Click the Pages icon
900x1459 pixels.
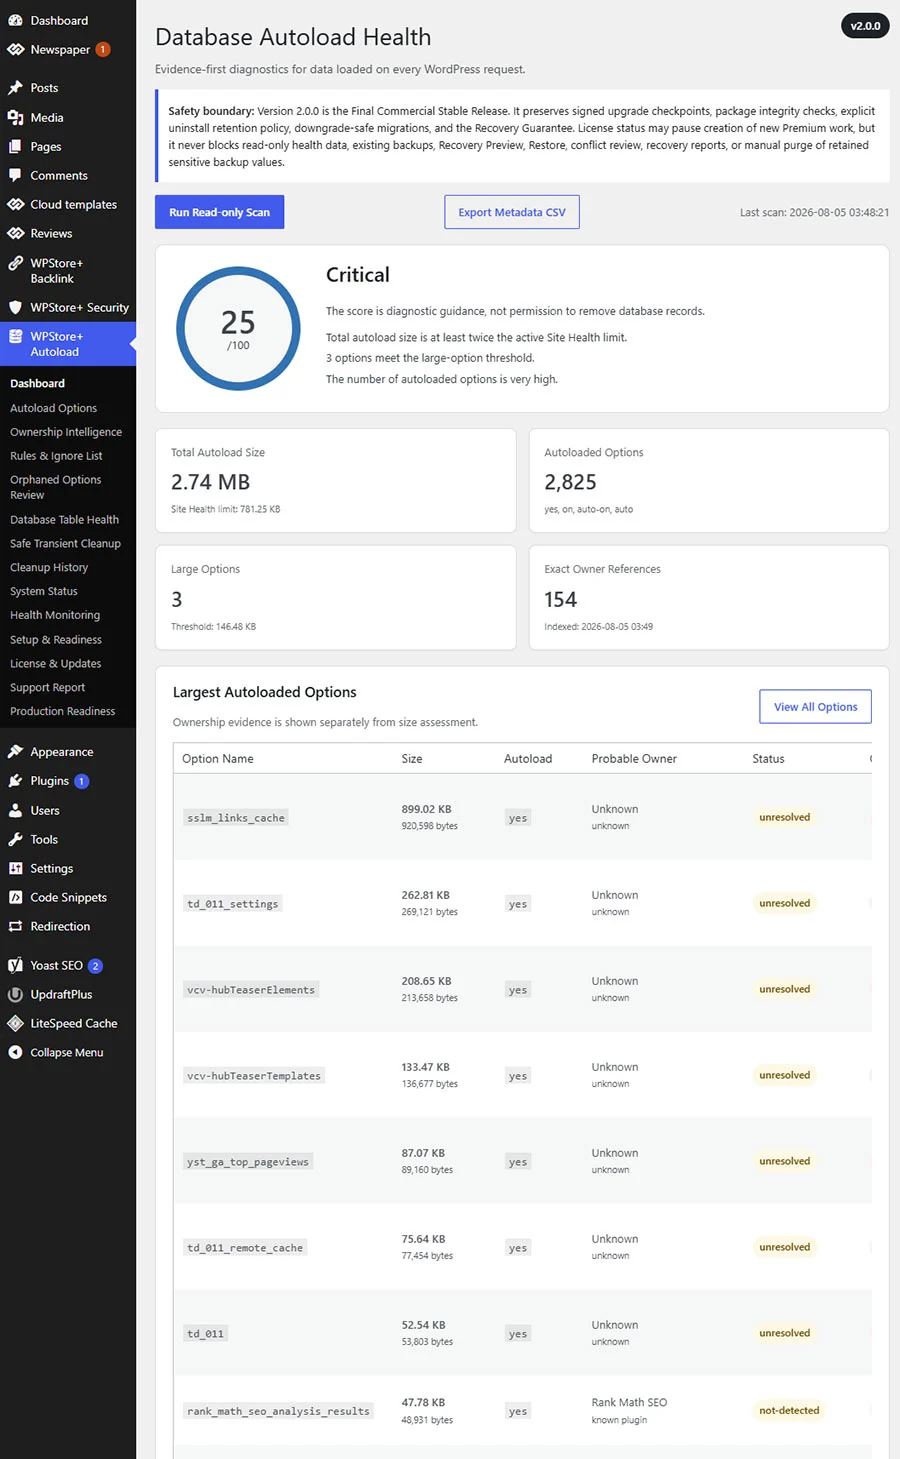coord(15,146)
